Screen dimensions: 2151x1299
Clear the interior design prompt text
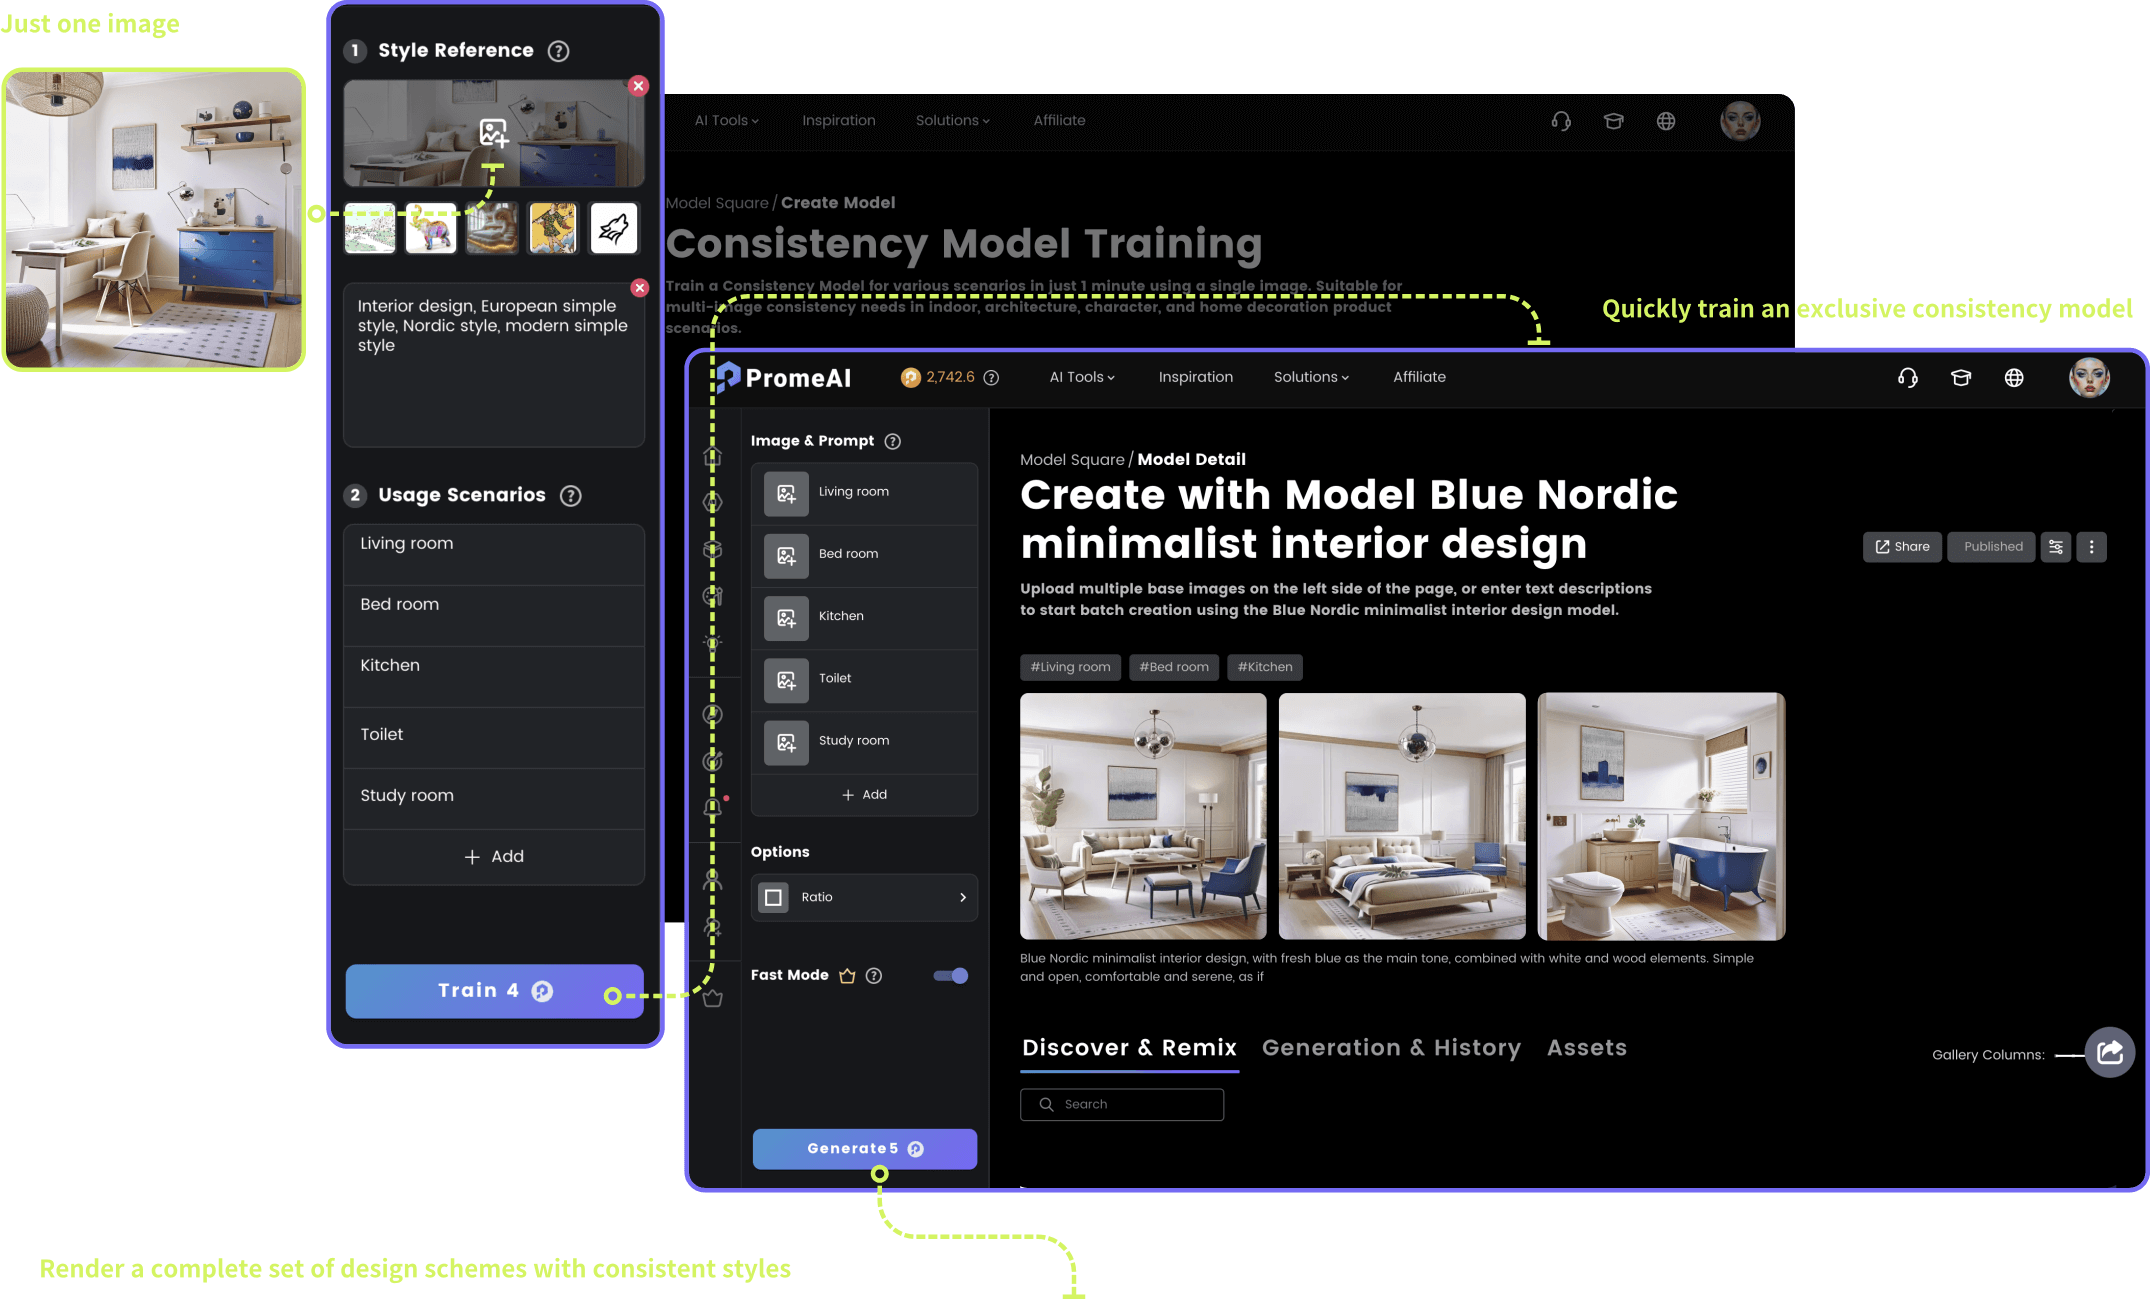tap(640, 288)
